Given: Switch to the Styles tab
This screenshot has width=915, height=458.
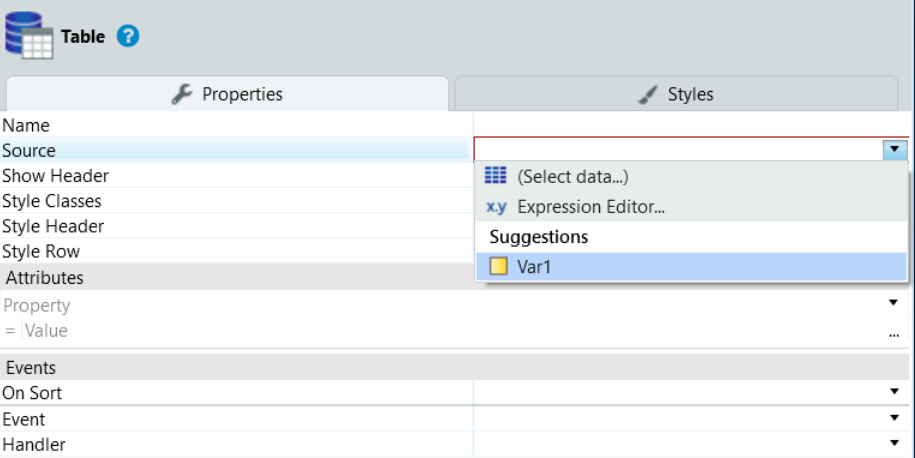Looking at the screenshot, I should point(683,94).
